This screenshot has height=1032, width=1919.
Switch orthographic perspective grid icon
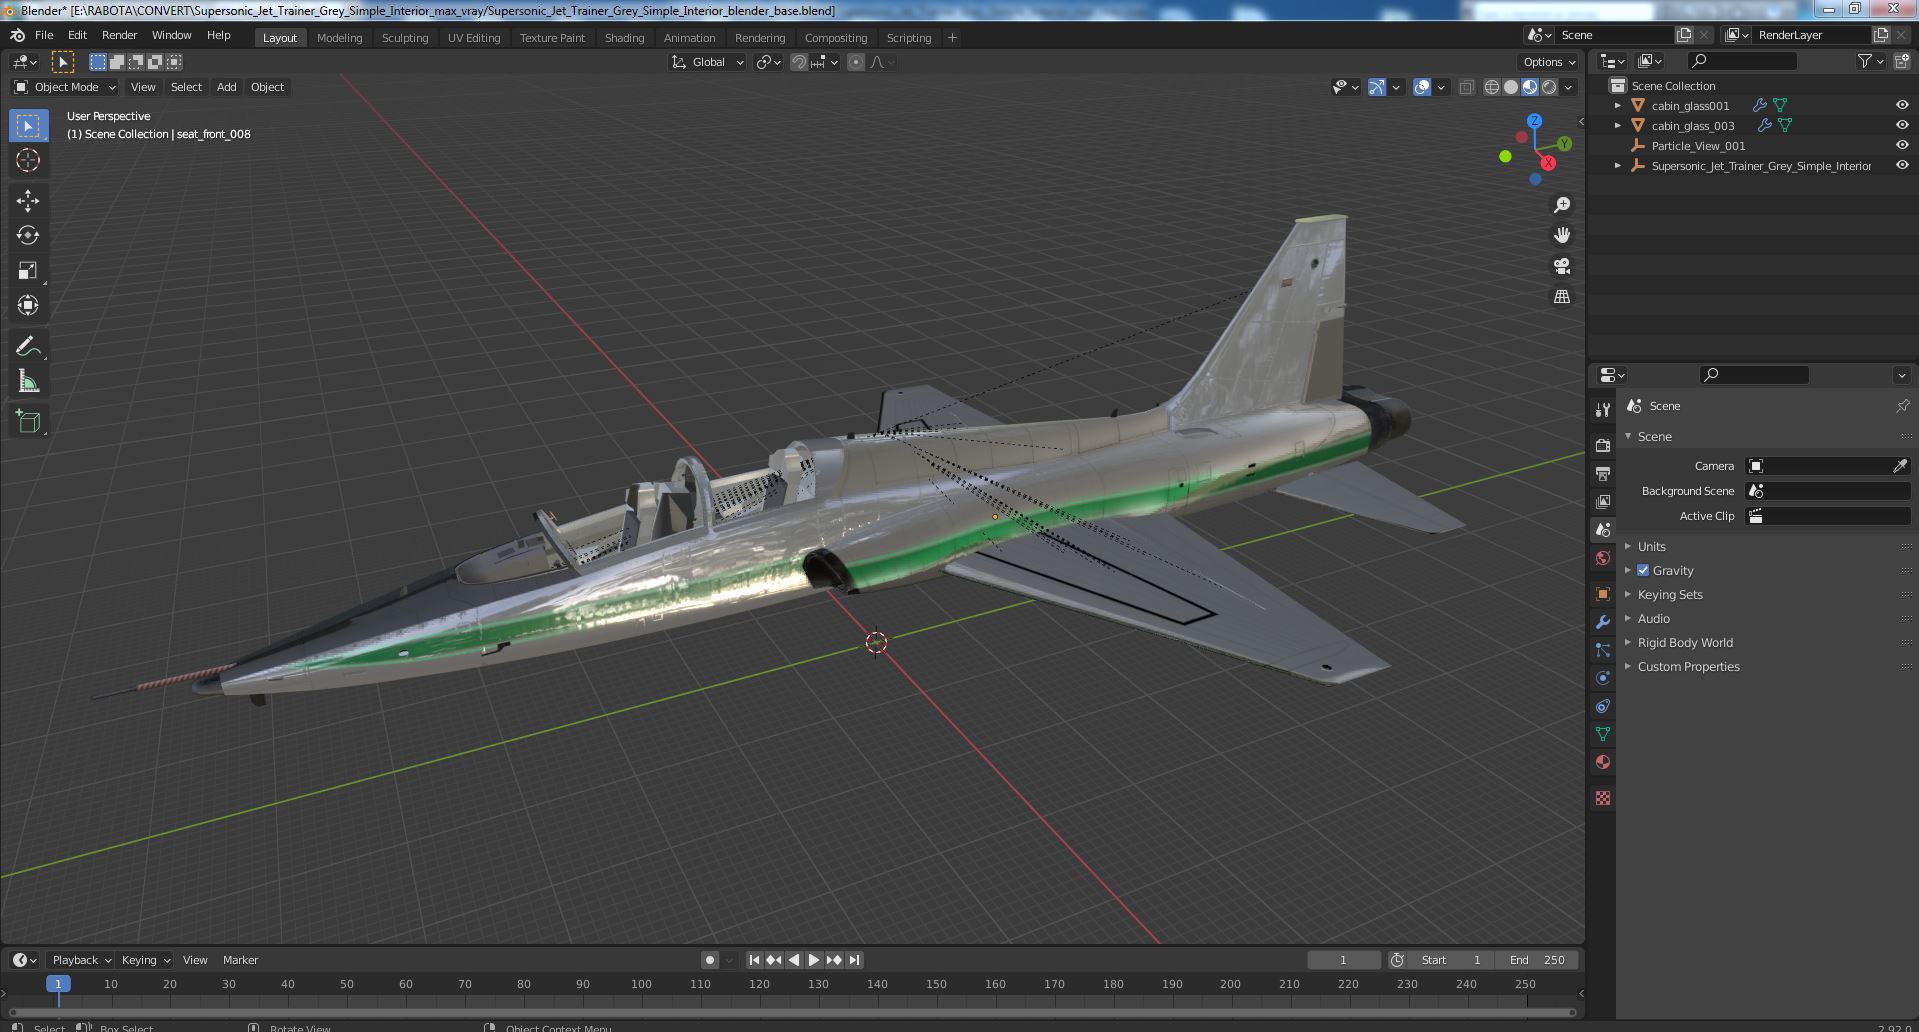pos(1562,297)
